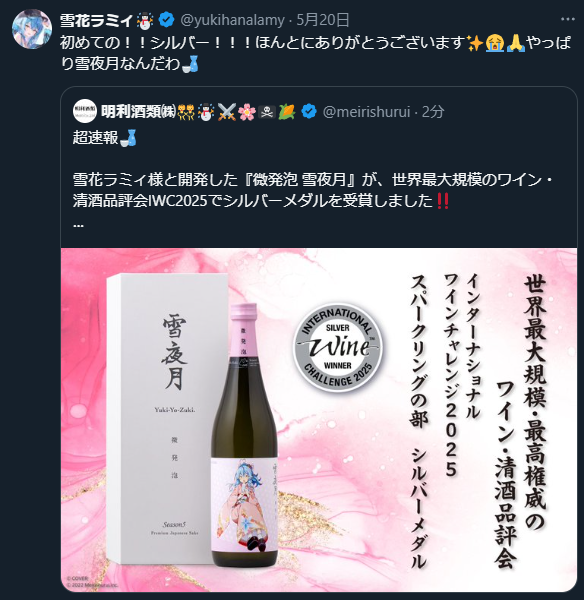Click the snowman emoji beside 雪花ラミィ's name

tap(145, 20)
